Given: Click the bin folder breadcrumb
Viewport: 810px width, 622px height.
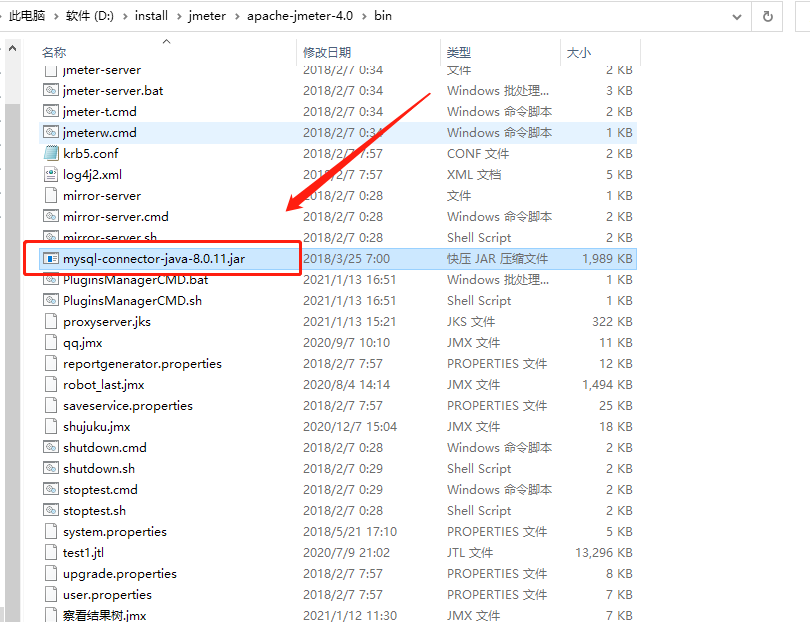Looking at the screenshot, I should (383, 16).
